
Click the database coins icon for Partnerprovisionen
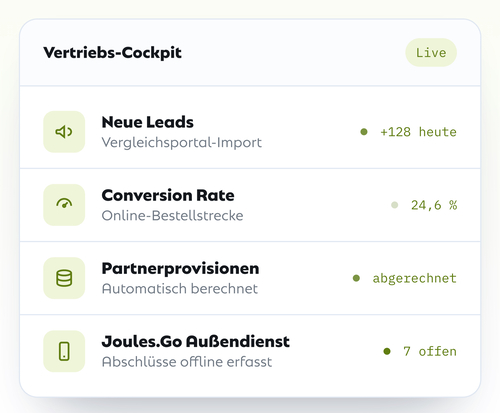tap(64, 278)
